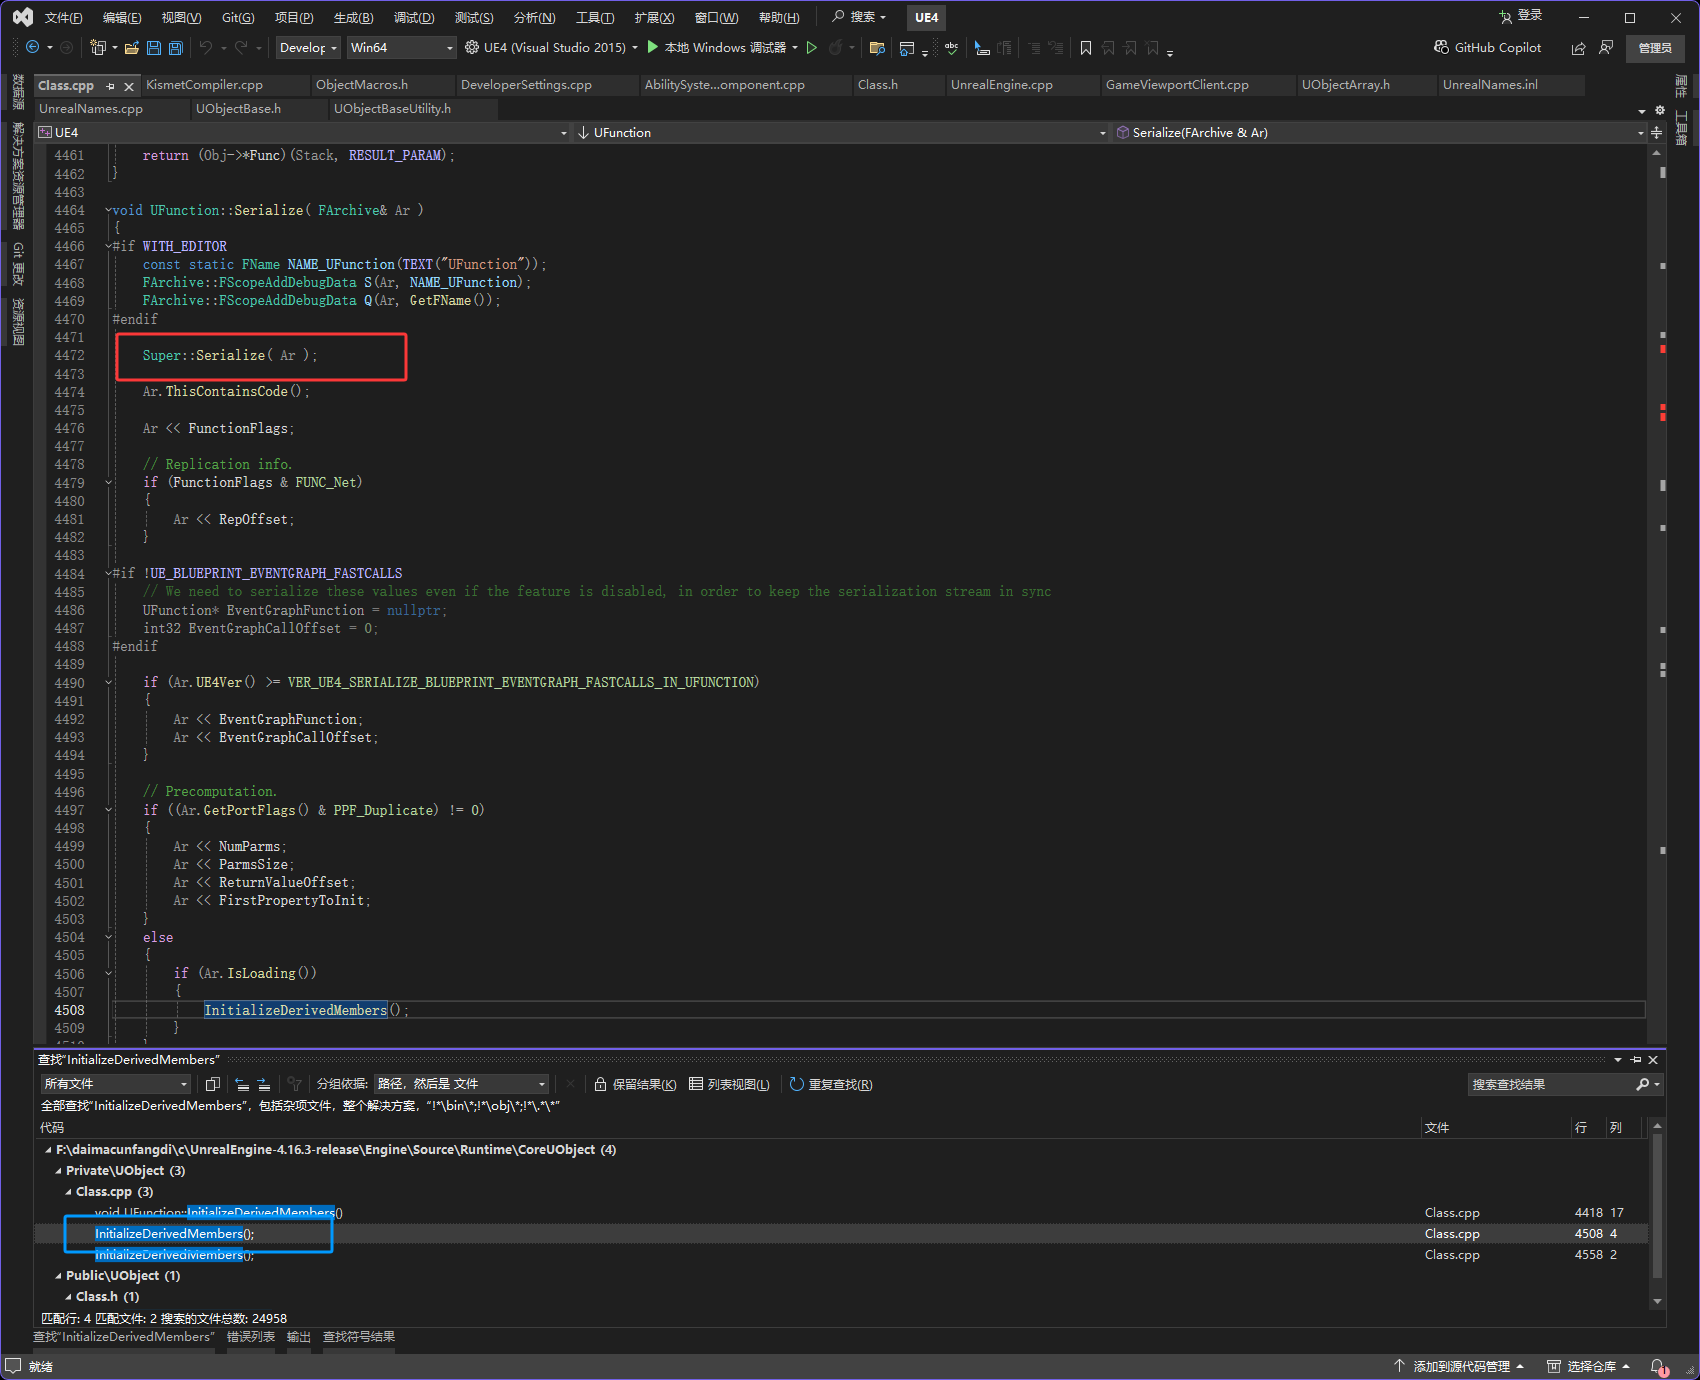The height and width of the screenshot is (1380, 1700).
Task: Close the Class.cpp tab
Action: pyautogui.click(x=129, y=86)
